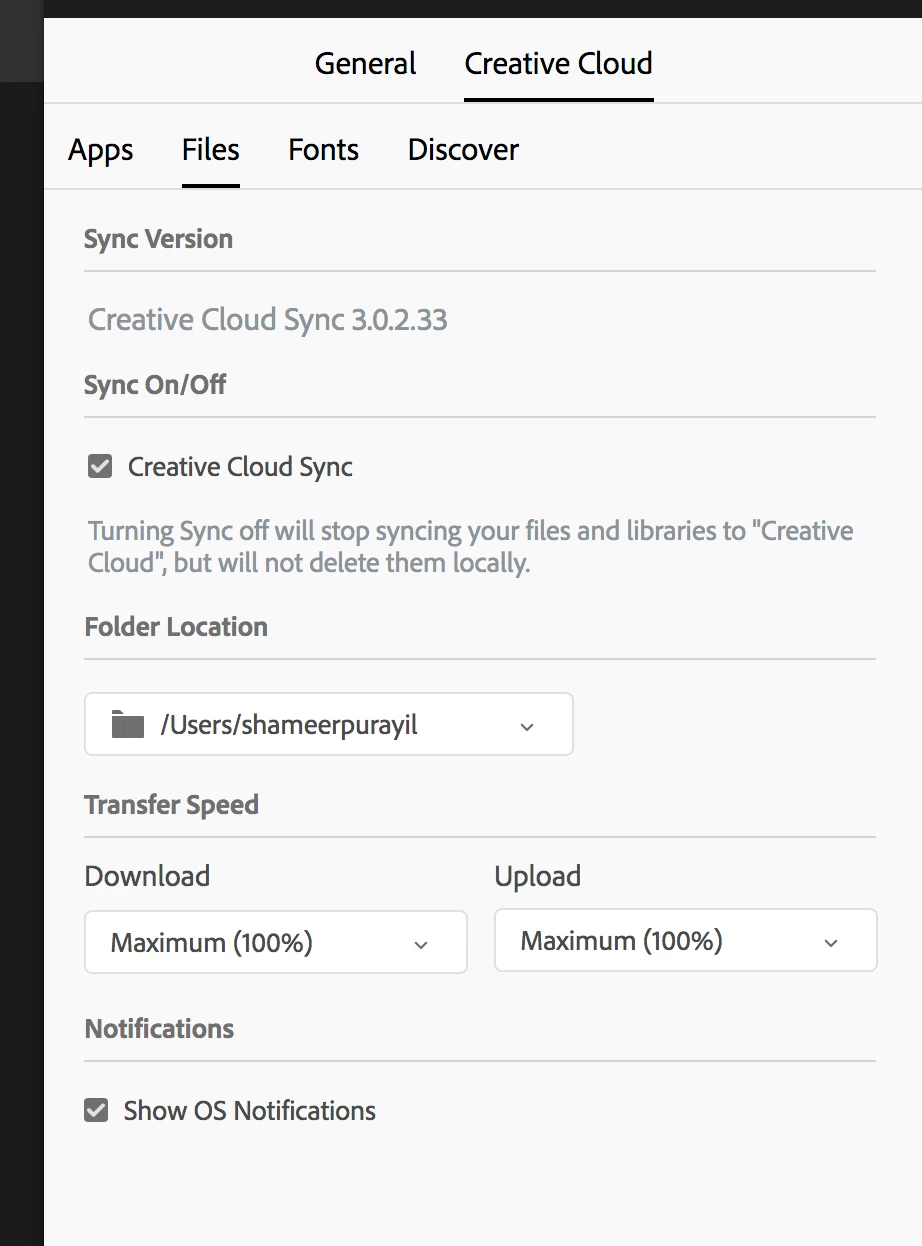Open the Files sub-tab
The image size is (922, 1246).
tap(210, 150)
